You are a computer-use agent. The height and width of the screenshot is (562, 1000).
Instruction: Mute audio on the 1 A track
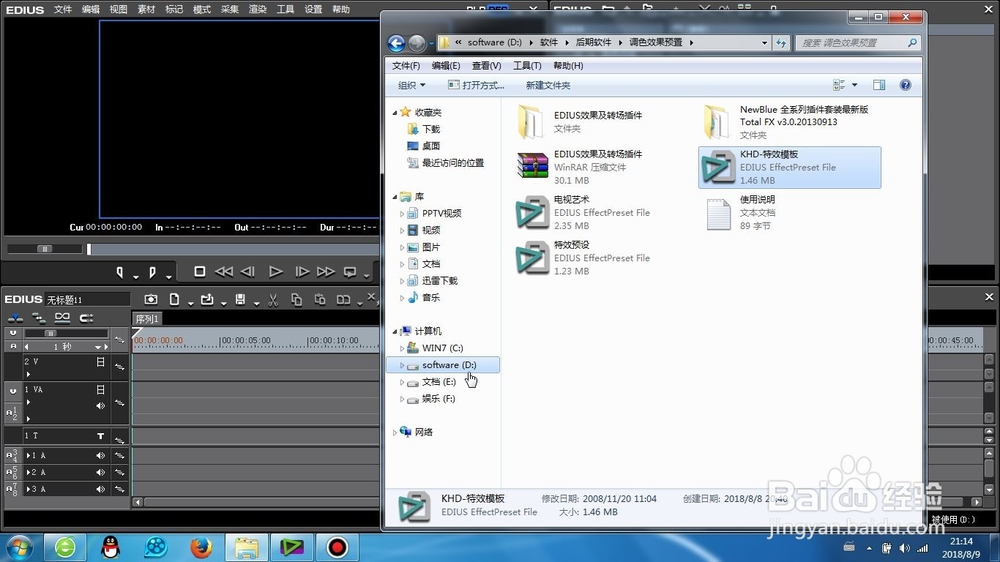coord(100,455)
